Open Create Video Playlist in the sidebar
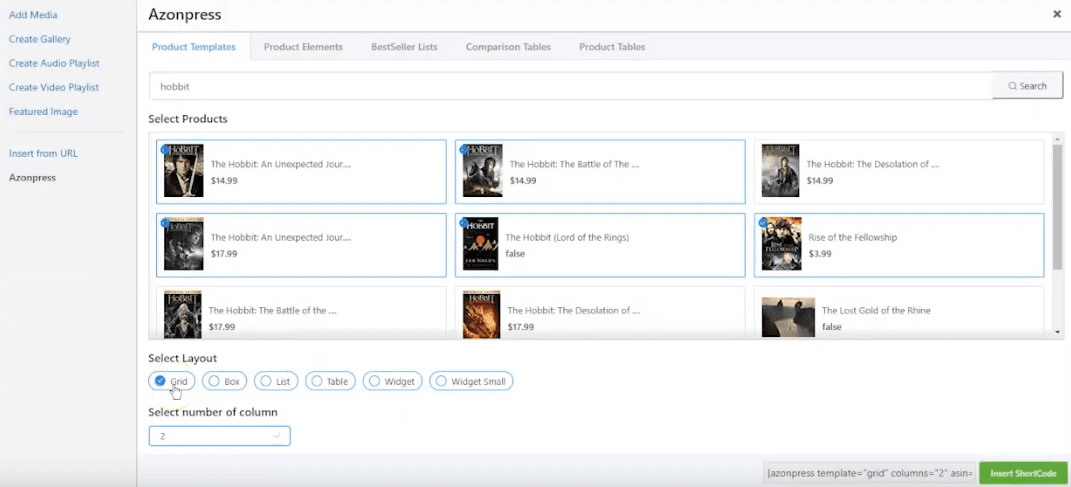This screenshot has height=487, width=1071. click(x=54, y=87)
